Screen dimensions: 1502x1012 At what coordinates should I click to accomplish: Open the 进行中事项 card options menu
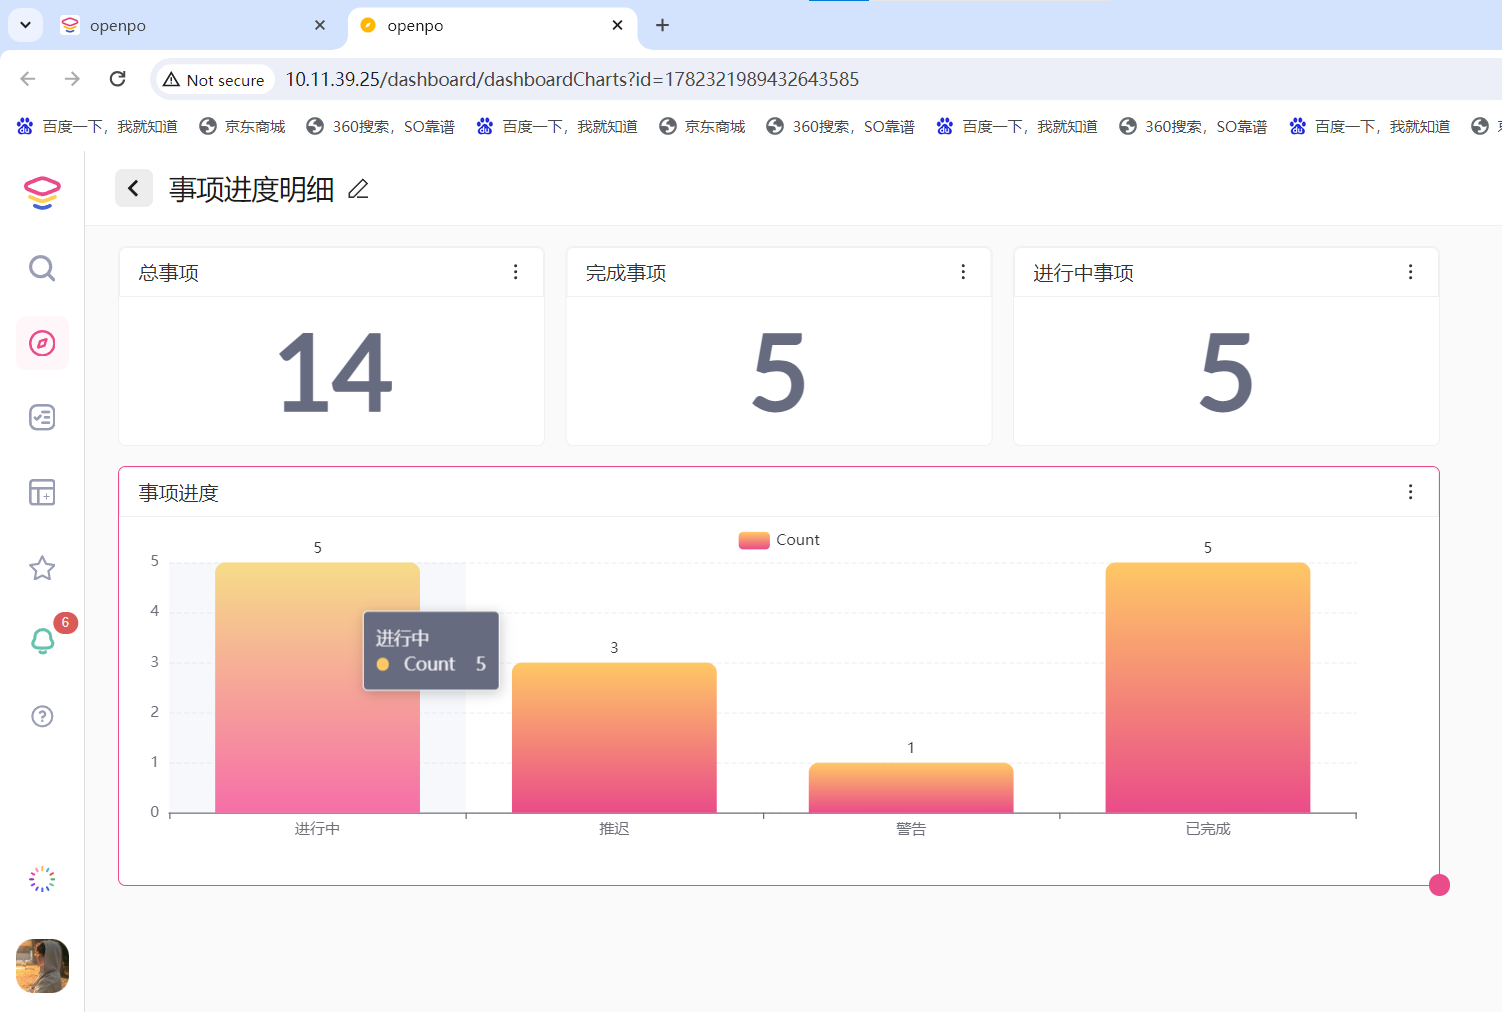pyautogui.click(x=1410, y=272)
